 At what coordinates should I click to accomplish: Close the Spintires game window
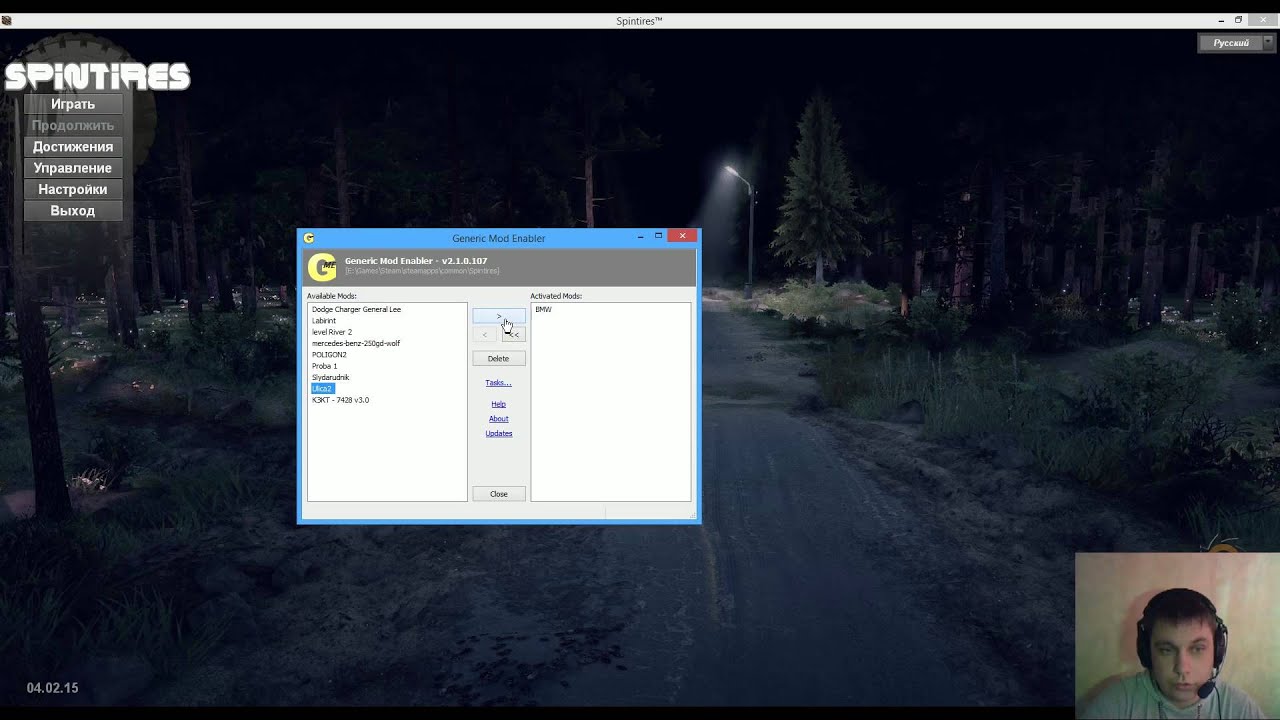coord(1262,20)
